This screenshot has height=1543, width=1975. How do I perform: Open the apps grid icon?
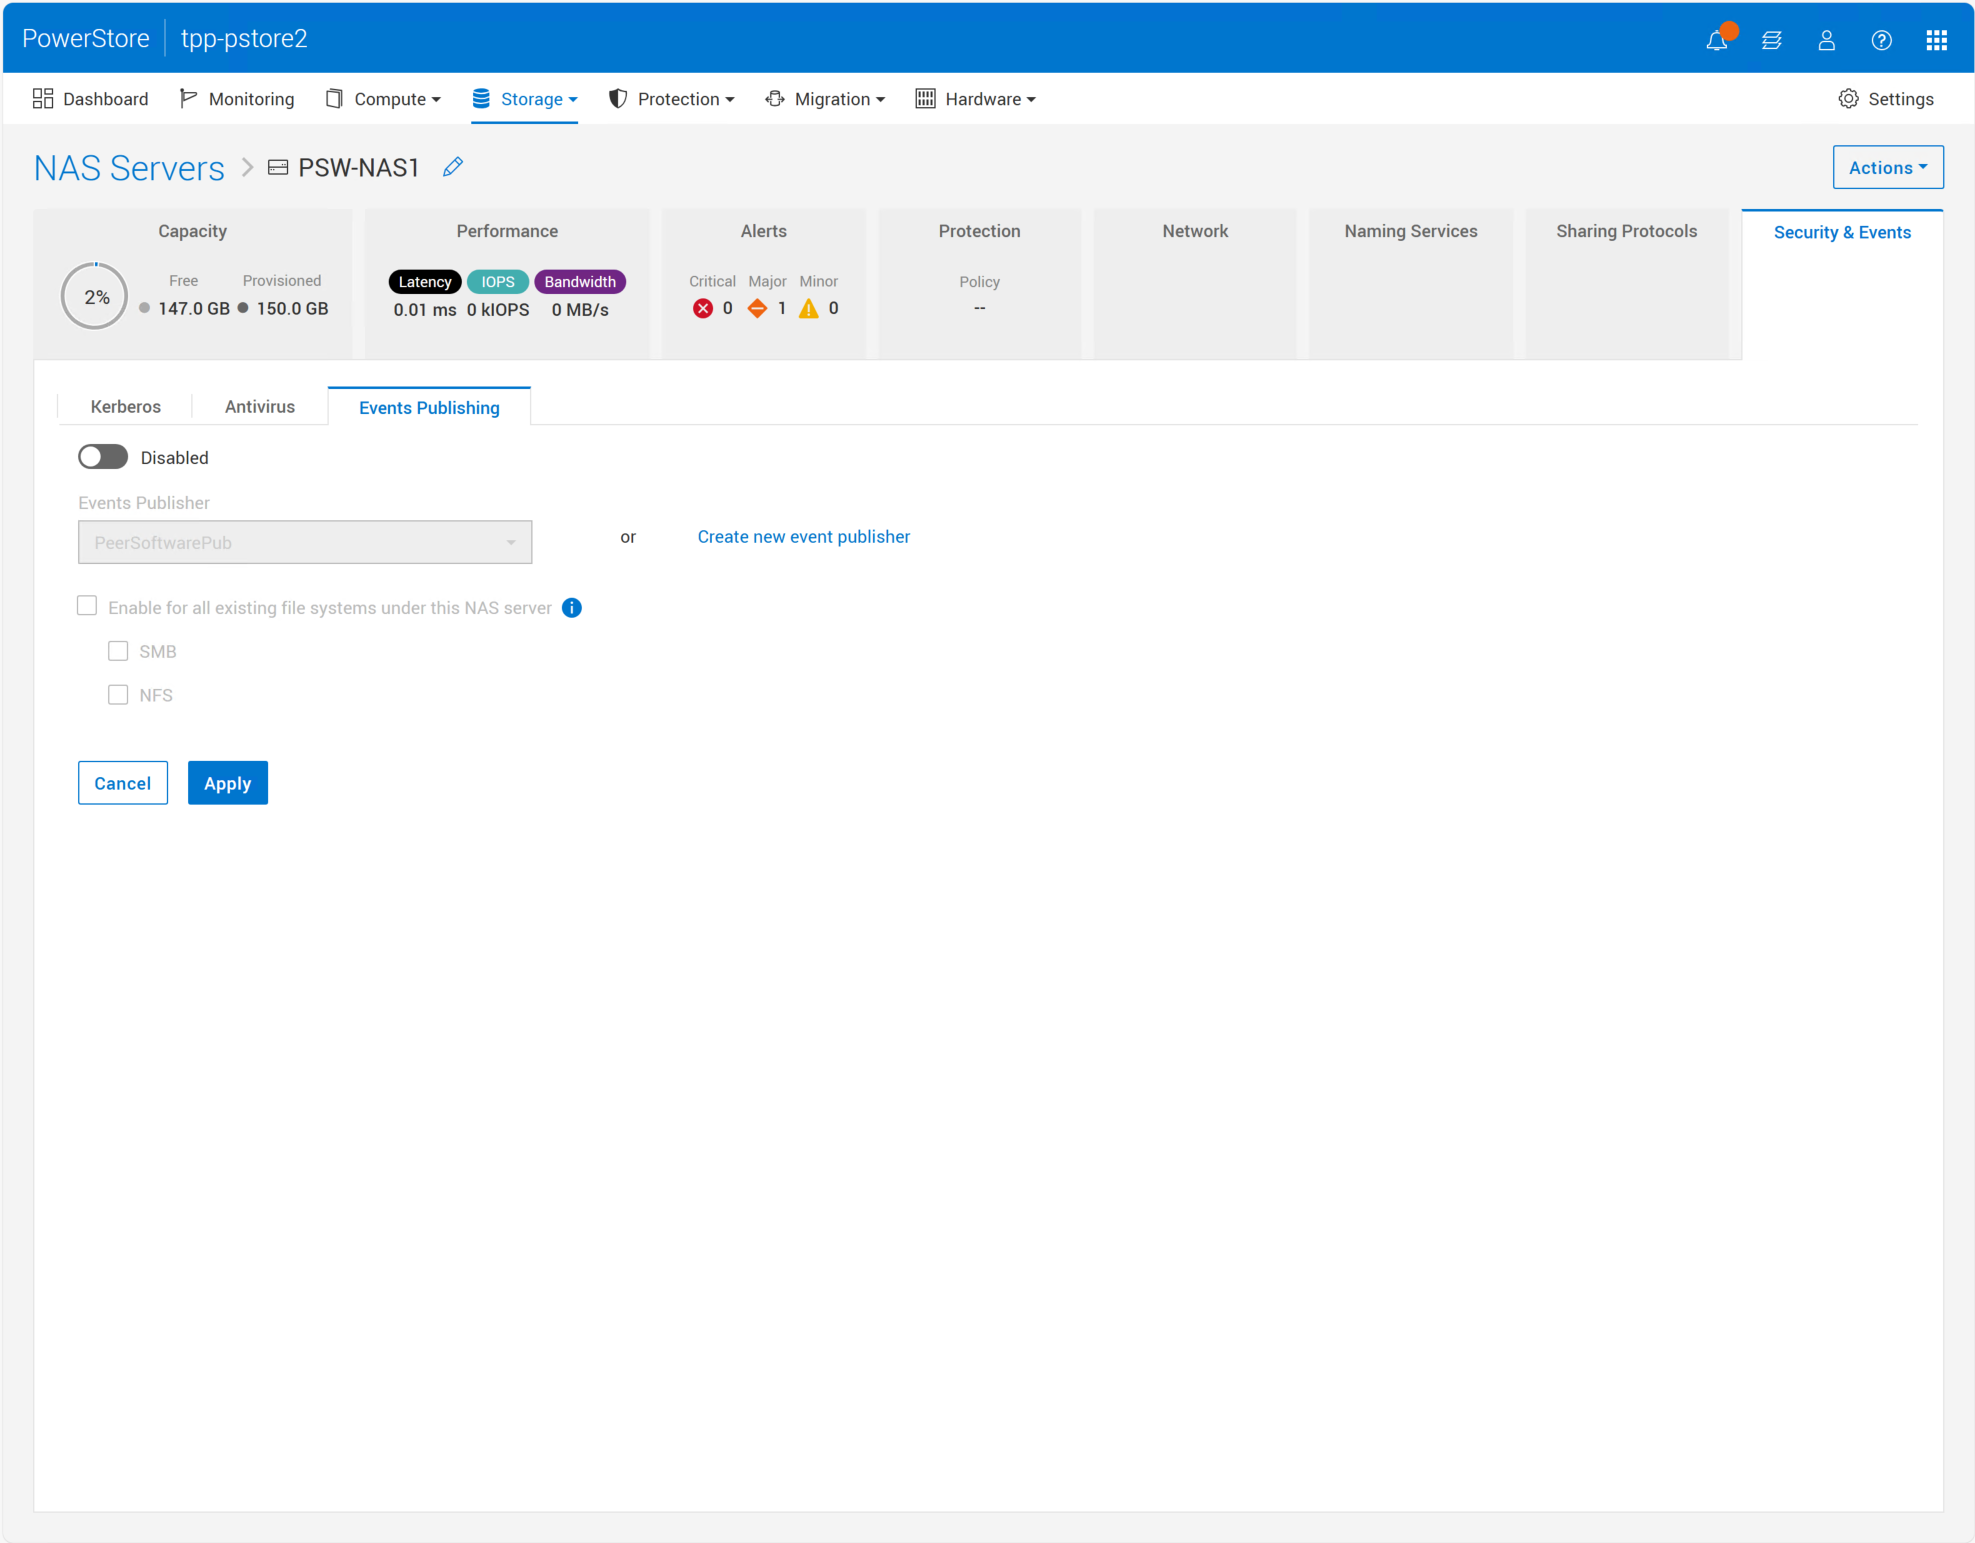coord(1936,40)
